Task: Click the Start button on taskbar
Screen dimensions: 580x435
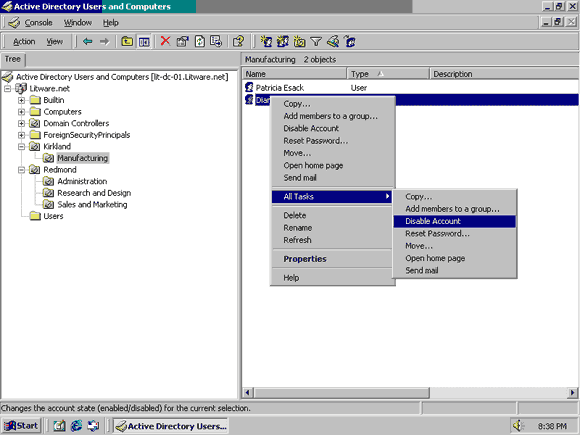Action: (x=21, y=426)
